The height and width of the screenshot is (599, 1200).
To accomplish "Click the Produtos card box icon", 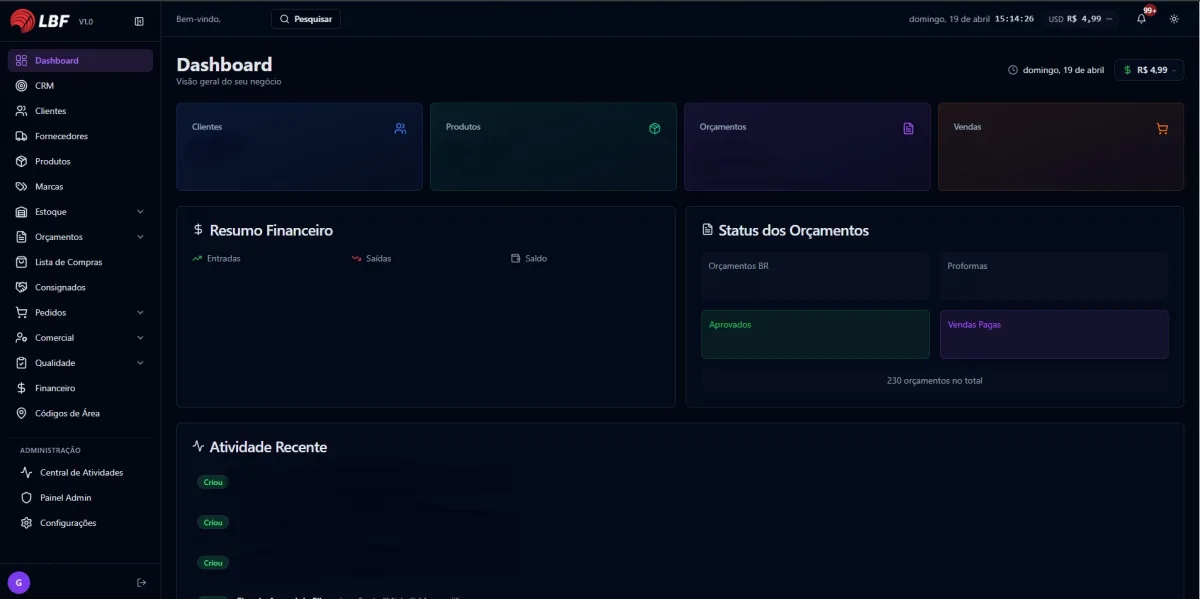I will (x=654, y=128).
